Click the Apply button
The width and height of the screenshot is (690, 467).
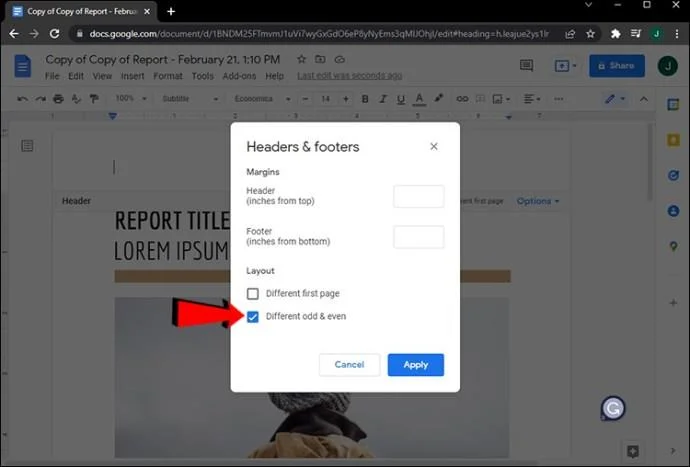[x=415, y=365]
